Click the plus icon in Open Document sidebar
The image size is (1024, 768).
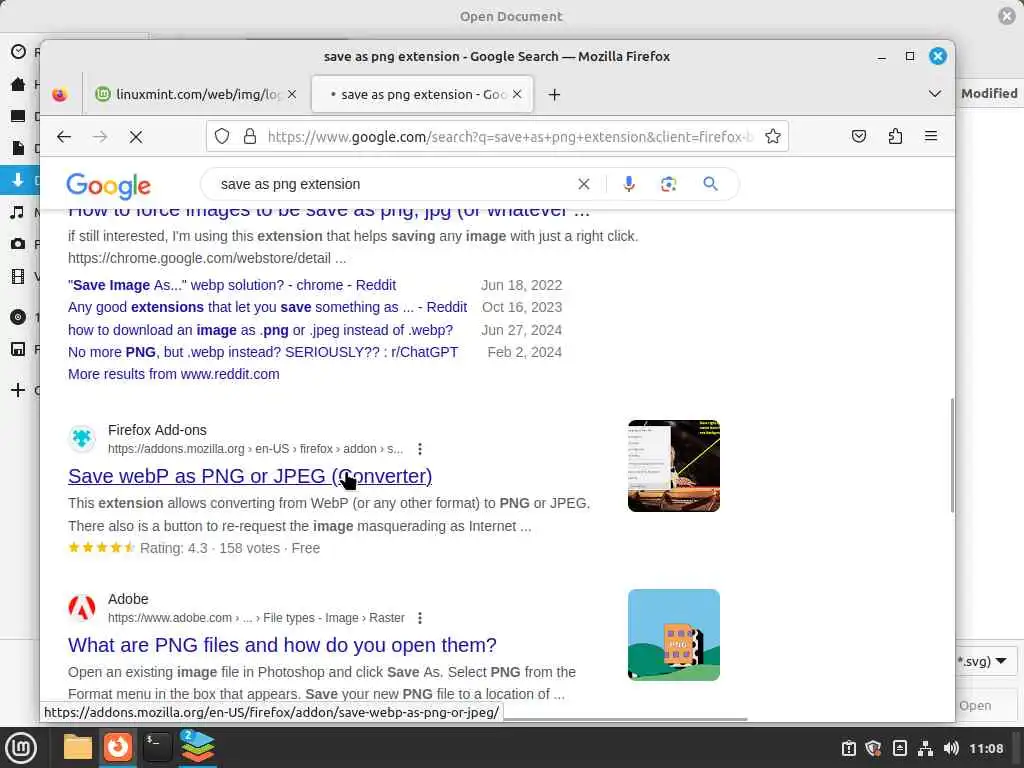point(18,391)
